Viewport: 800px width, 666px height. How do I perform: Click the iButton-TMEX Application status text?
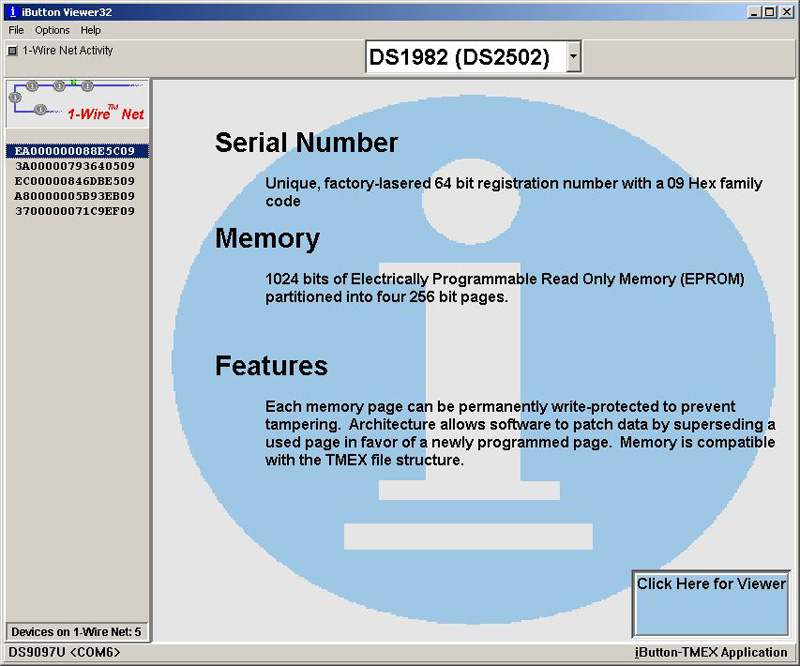pyautogui.click(x=711, y=652)
